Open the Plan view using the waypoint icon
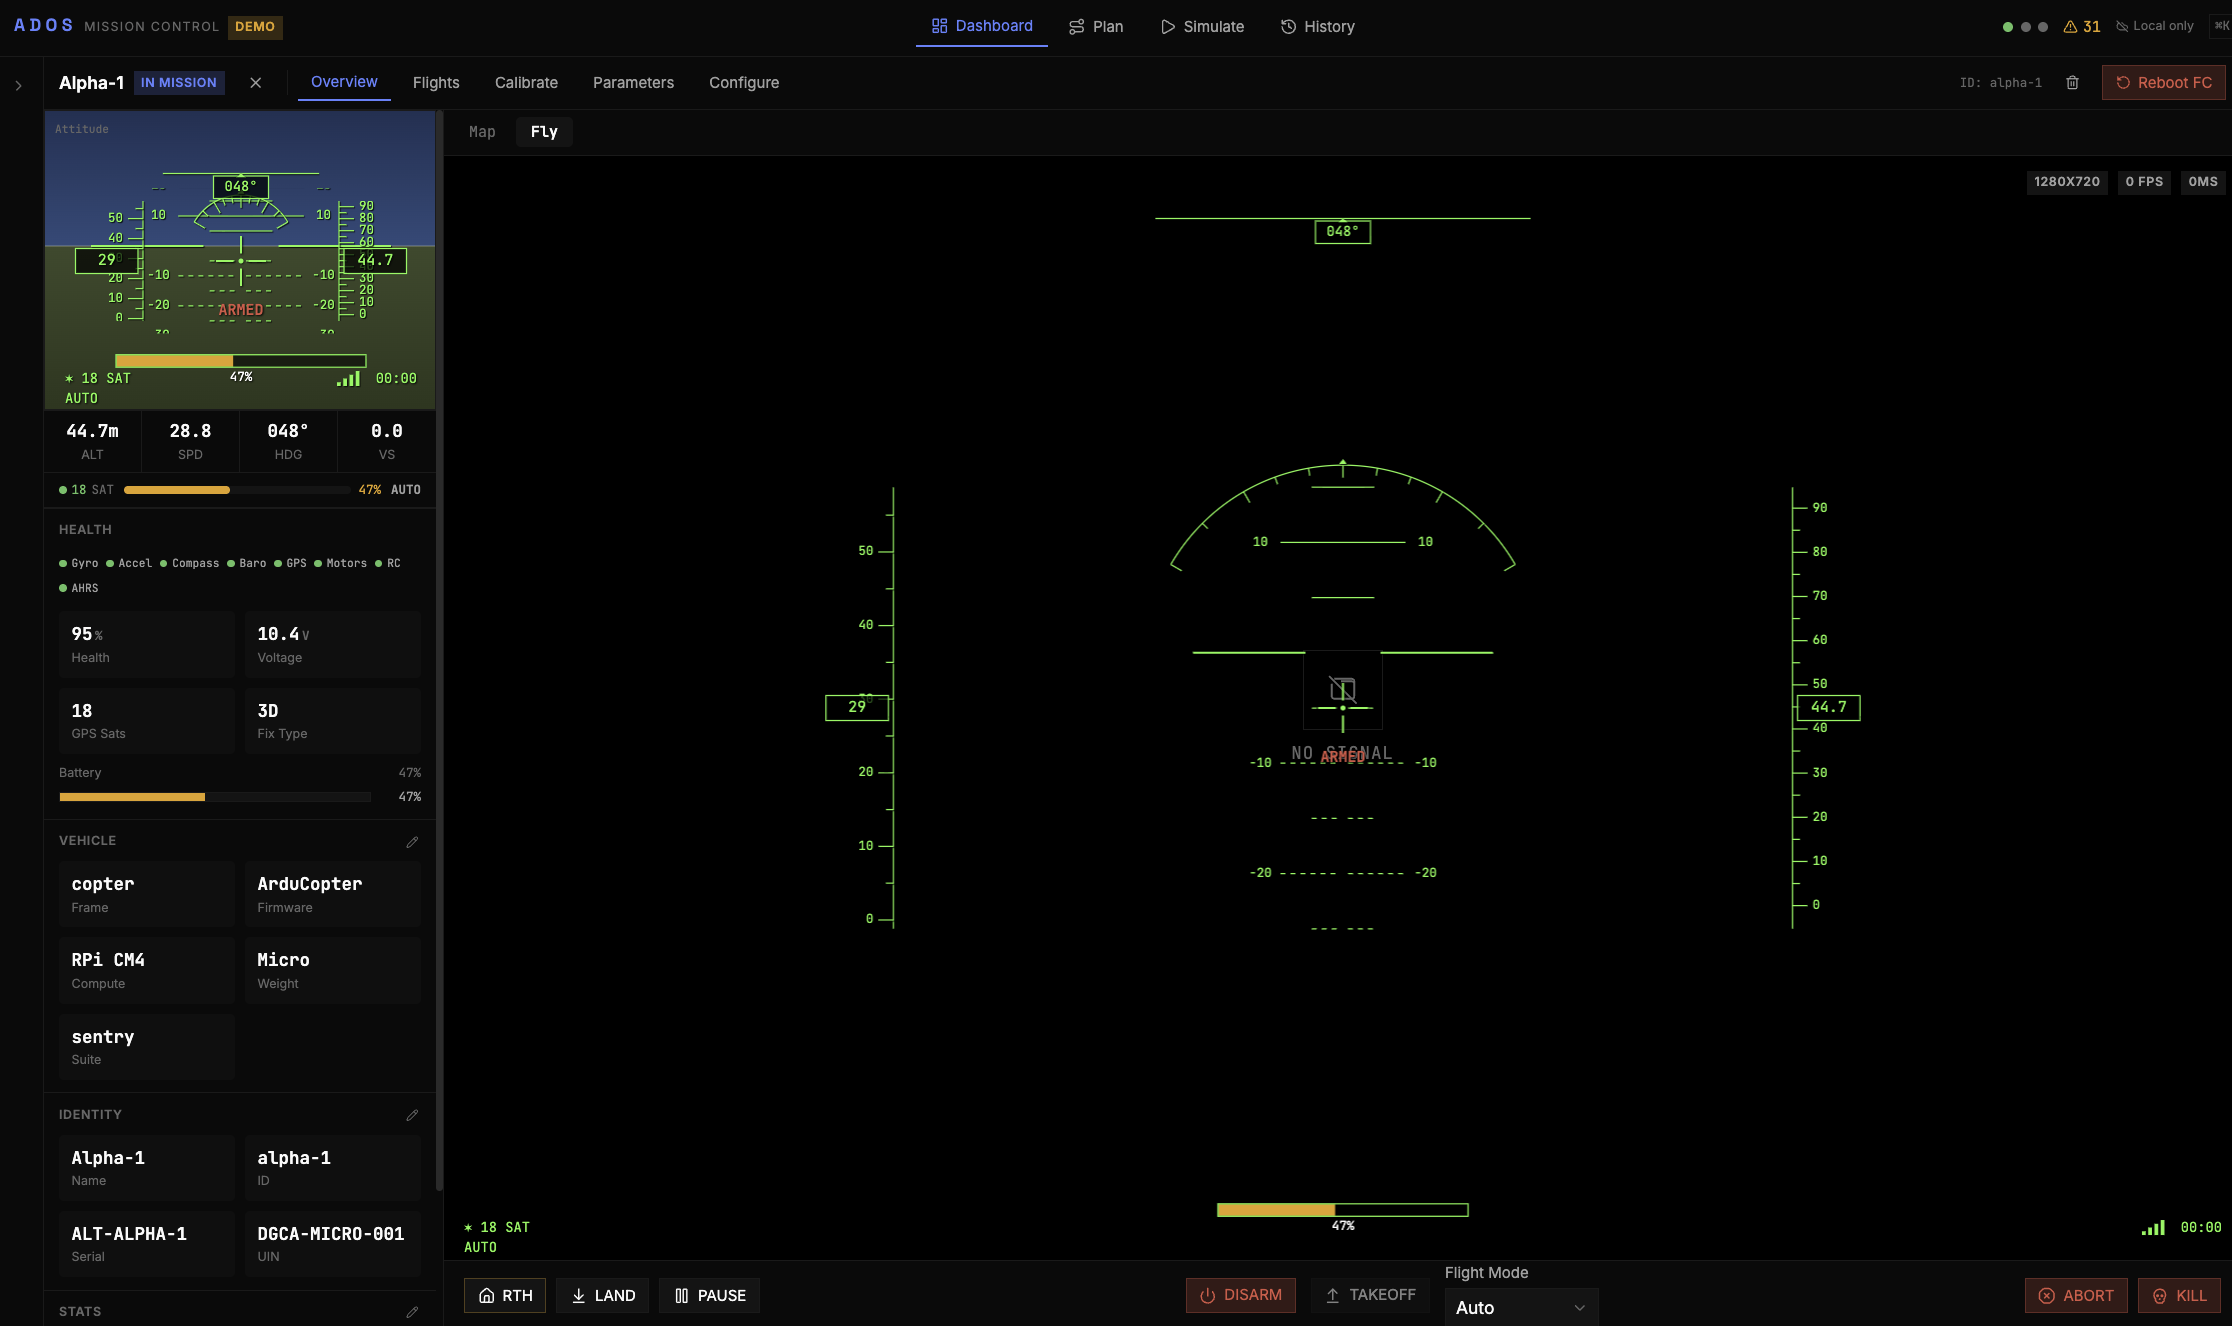This screenshot has height=1326, width=2232. (1076, 26)
